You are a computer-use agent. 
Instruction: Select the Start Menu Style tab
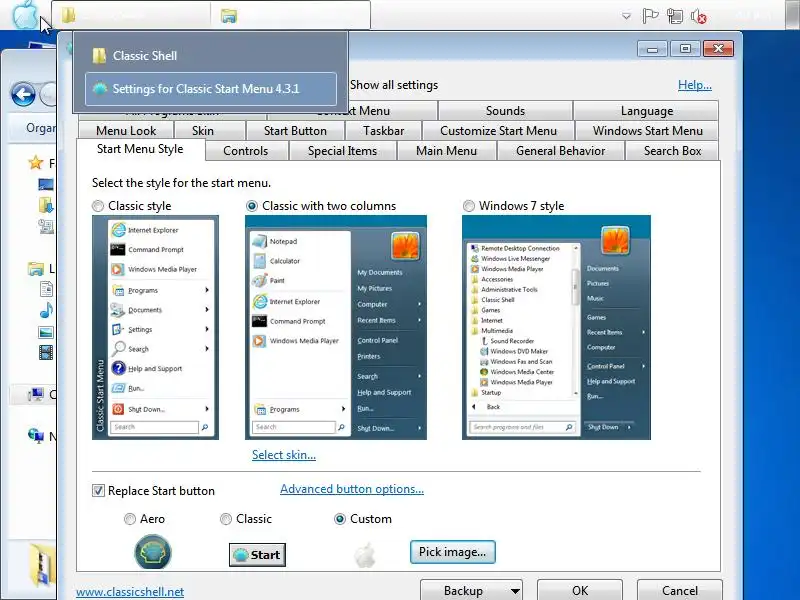(140, 149)
